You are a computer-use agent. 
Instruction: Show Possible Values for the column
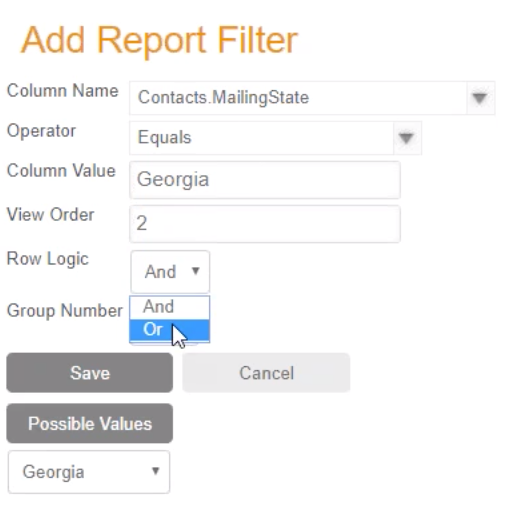pyautogui.click(x=90, y=423)
